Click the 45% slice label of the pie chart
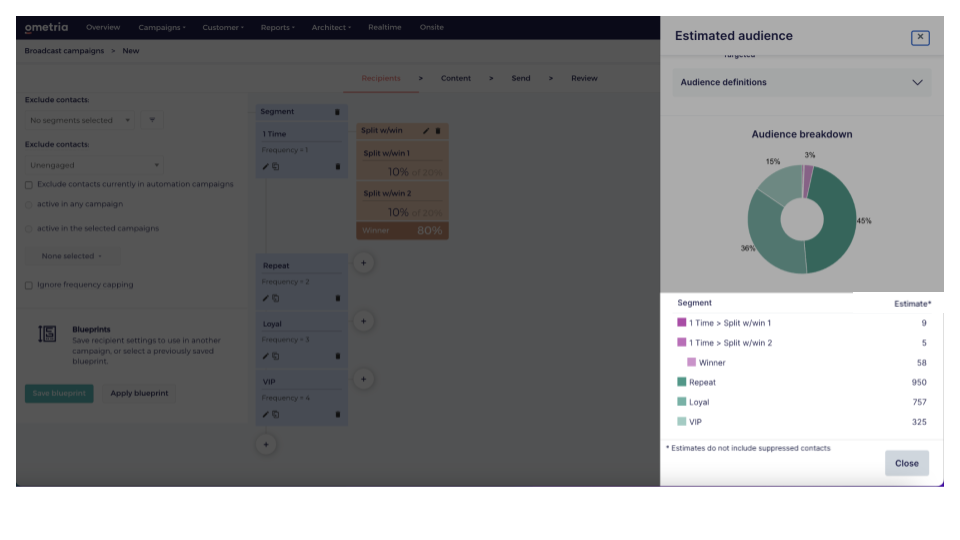This screenshot has width=960, height=540. (x=864, y=221)
